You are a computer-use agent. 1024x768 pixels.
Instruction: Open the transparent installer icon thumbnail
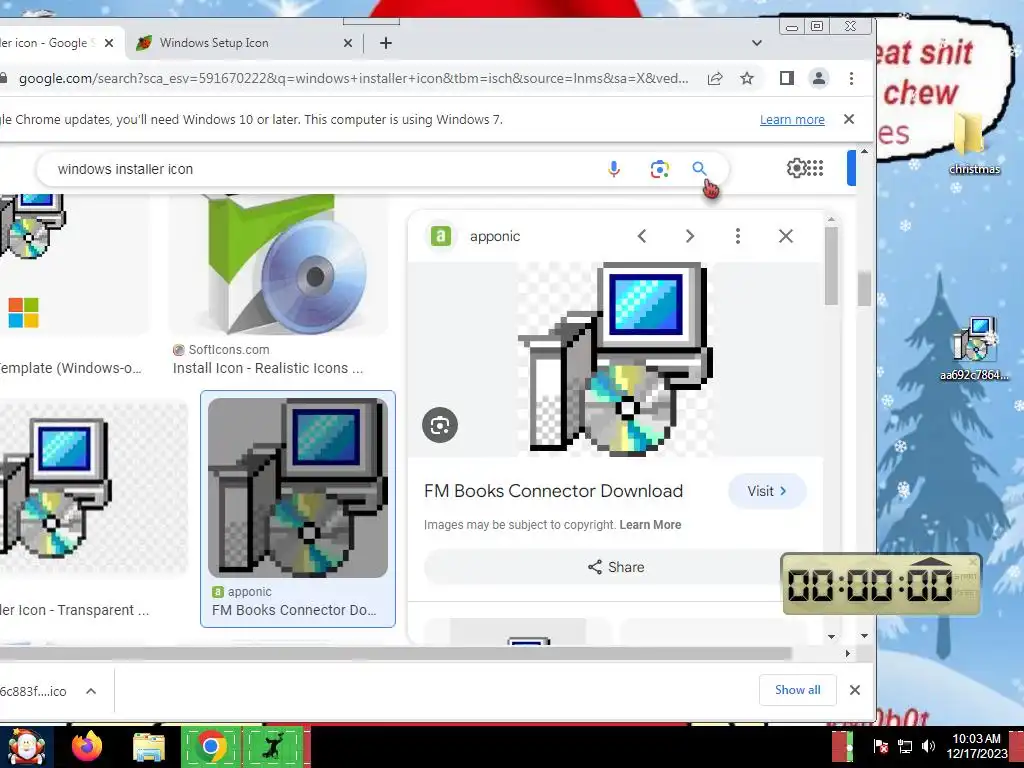[93, 488]
